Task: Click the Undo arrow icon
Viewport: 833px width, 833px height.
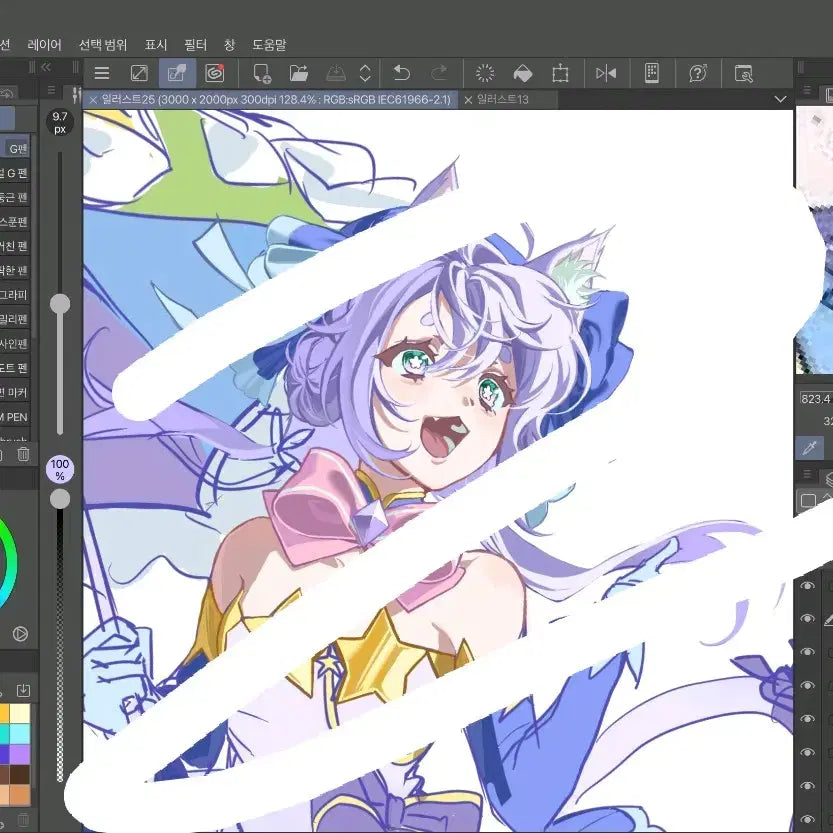Action: point(402,73)
